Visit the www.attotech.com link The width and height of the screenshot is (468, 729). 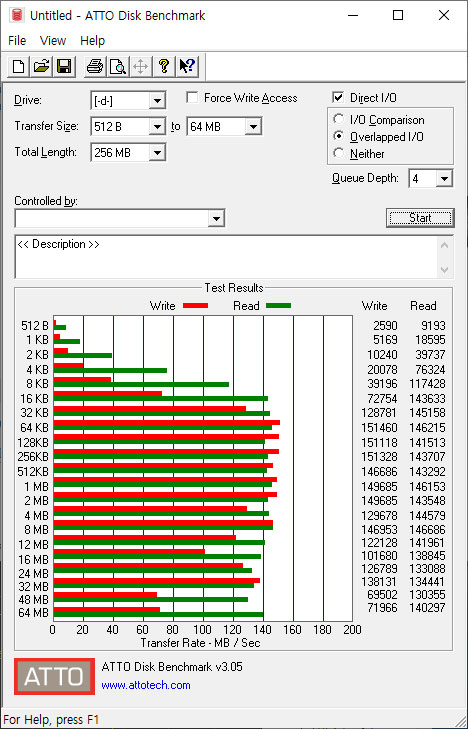tap(146, 685)
